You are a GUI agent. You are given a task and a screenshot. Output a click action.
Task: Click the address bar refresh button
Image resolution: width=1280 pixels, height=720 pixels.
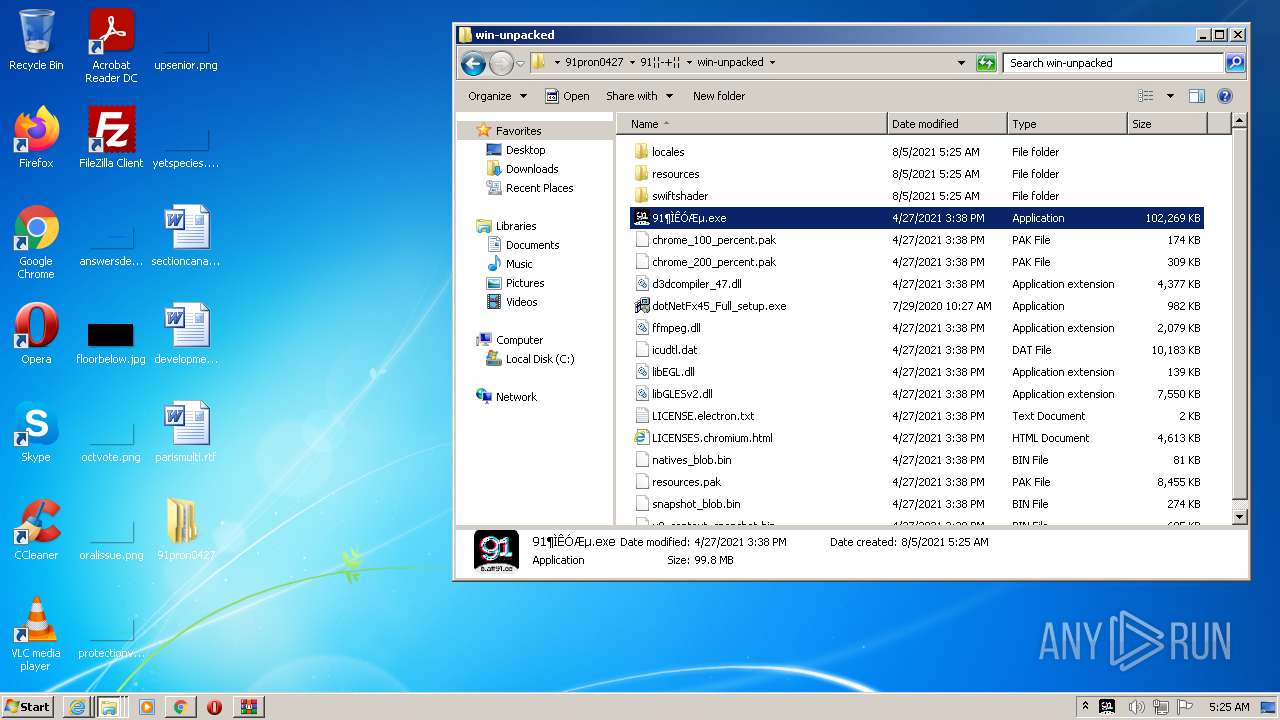click(986, 62)
